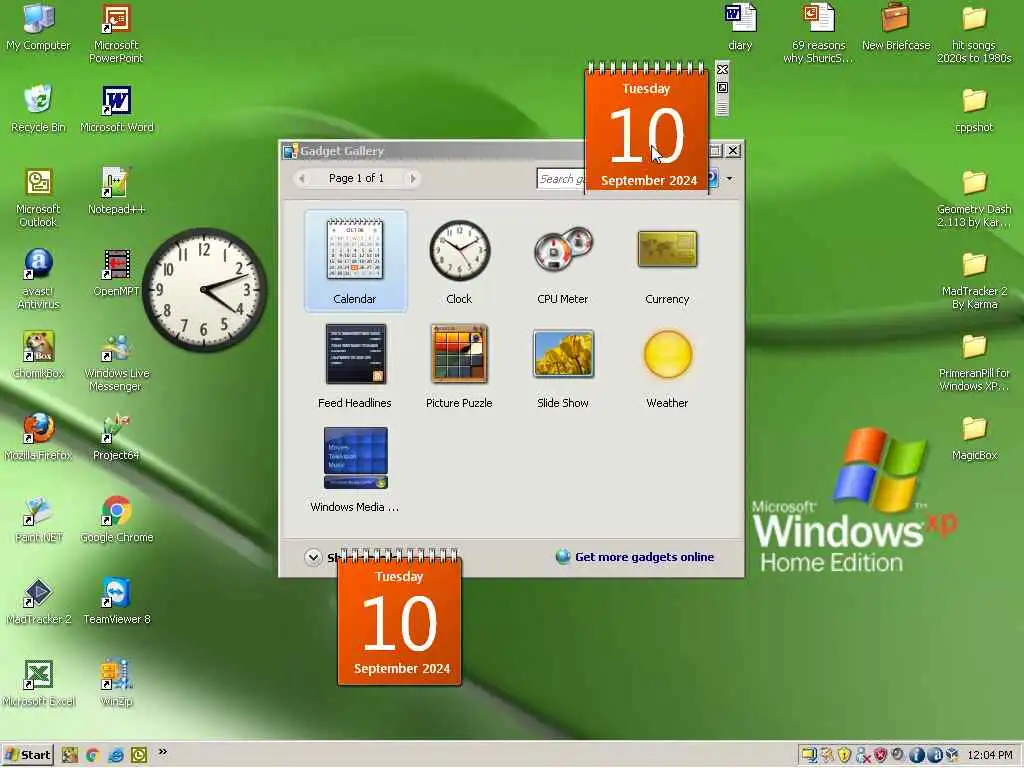Select avast! Antivirus icon
The image size is (1024, 768).
[38, 280]
